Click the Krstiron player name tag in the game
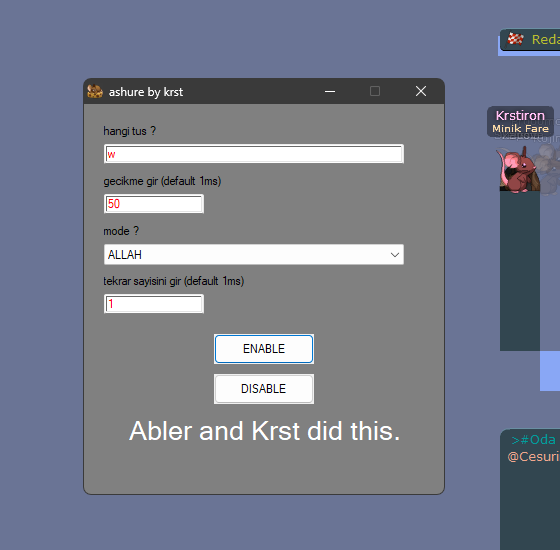 click(520, 116)
